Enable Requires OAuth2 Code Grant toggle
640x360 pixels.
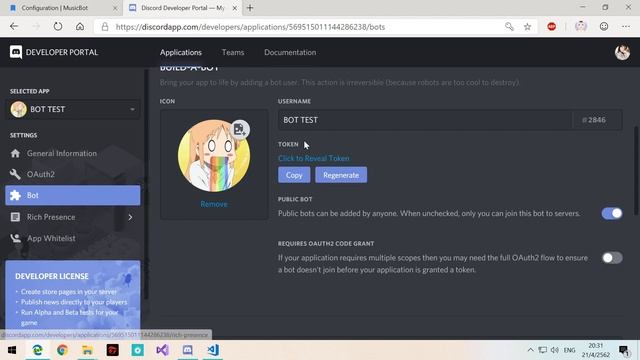click(612, 258)
